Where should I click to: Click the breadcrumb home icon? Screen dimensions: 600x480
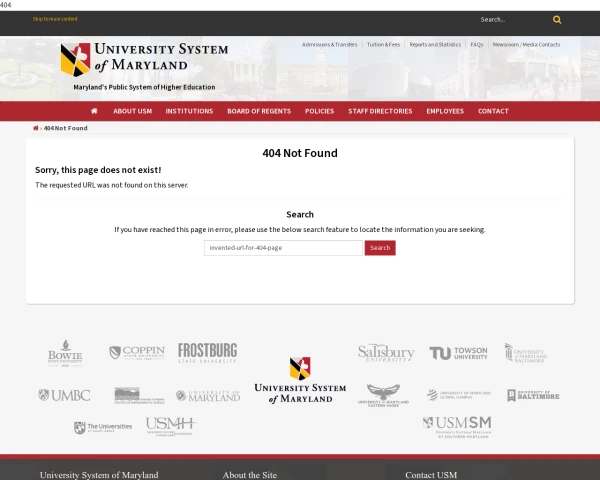click(36, 128)
